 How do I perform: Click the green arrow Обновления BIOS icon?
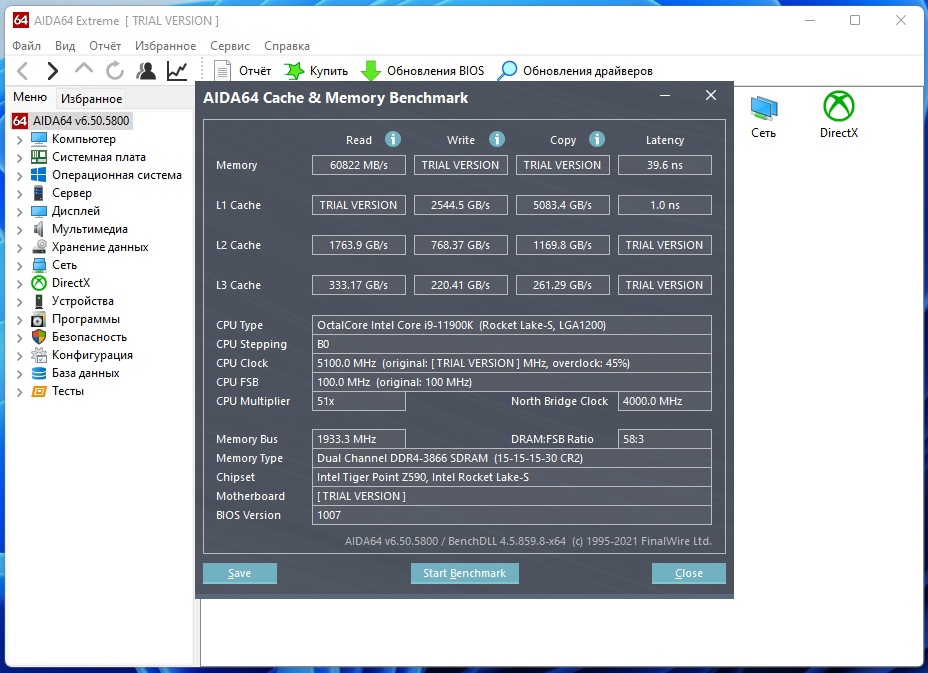[371, 71]
